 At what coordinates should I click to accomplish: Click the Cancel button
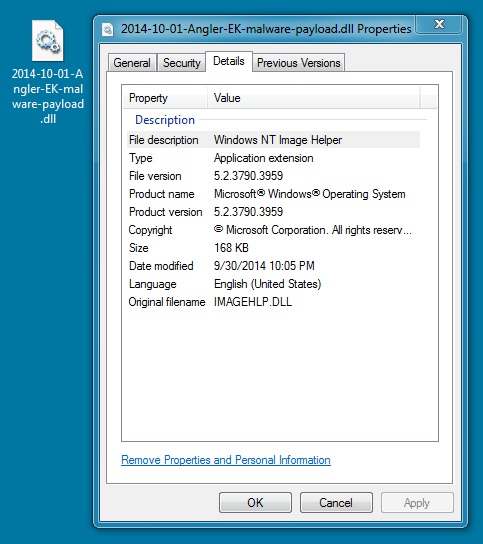(x=336, y=503)
